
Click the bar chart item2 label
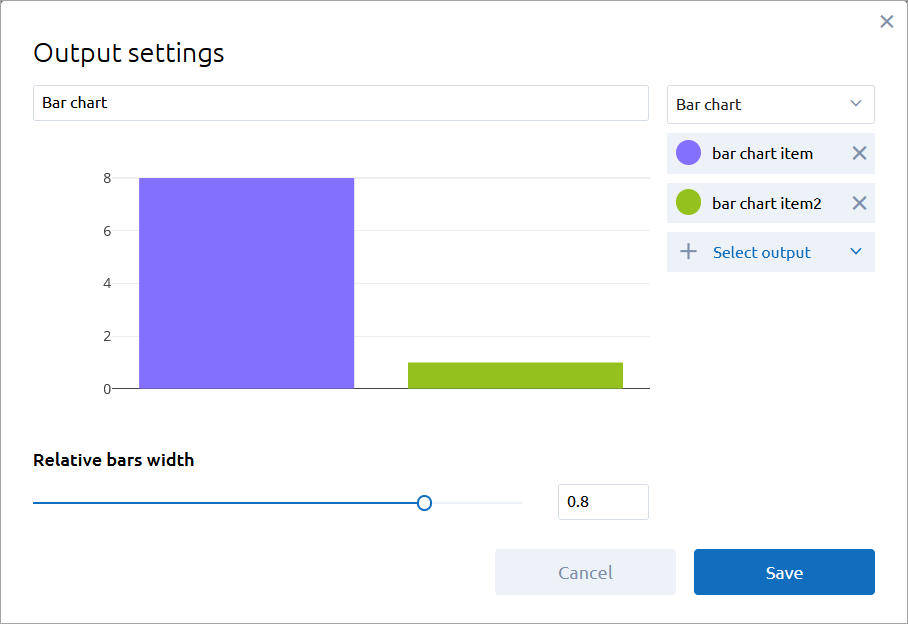pos(767,203)
